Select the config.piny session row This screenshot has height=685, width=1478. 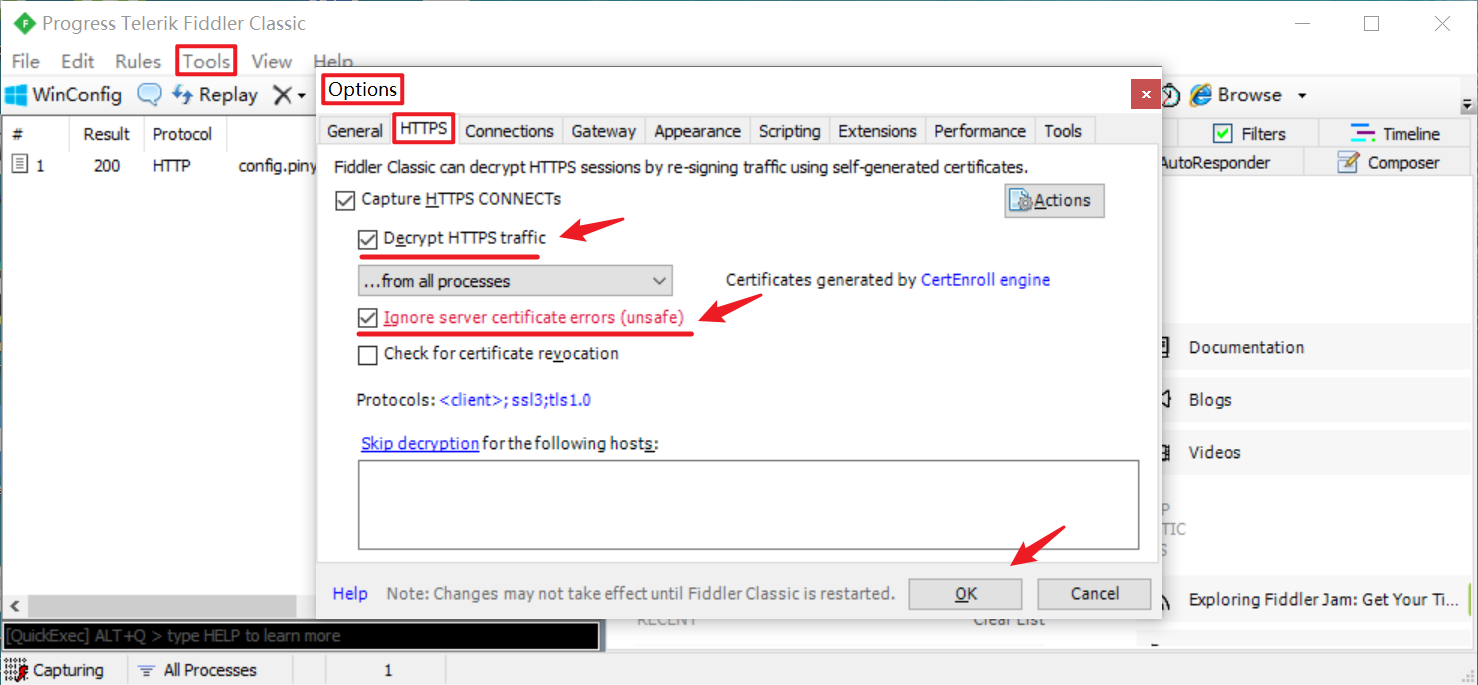(x=160, y=166)
